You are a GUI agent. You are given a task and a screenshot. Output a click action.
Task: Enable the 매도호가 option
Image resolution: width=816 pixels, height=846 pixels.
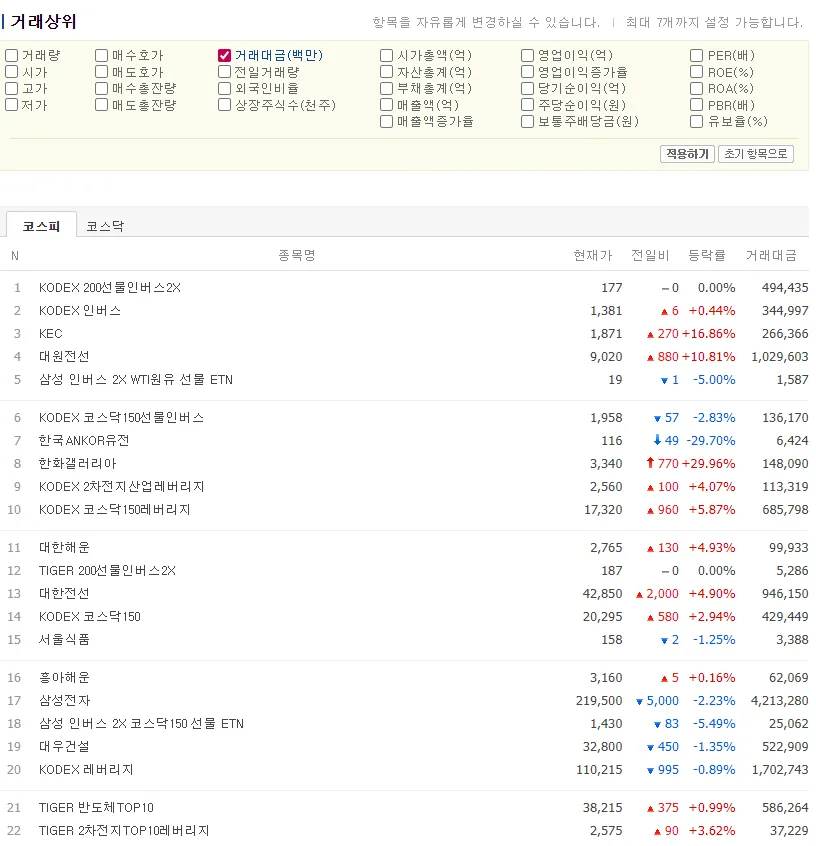[x=101, y=72]
